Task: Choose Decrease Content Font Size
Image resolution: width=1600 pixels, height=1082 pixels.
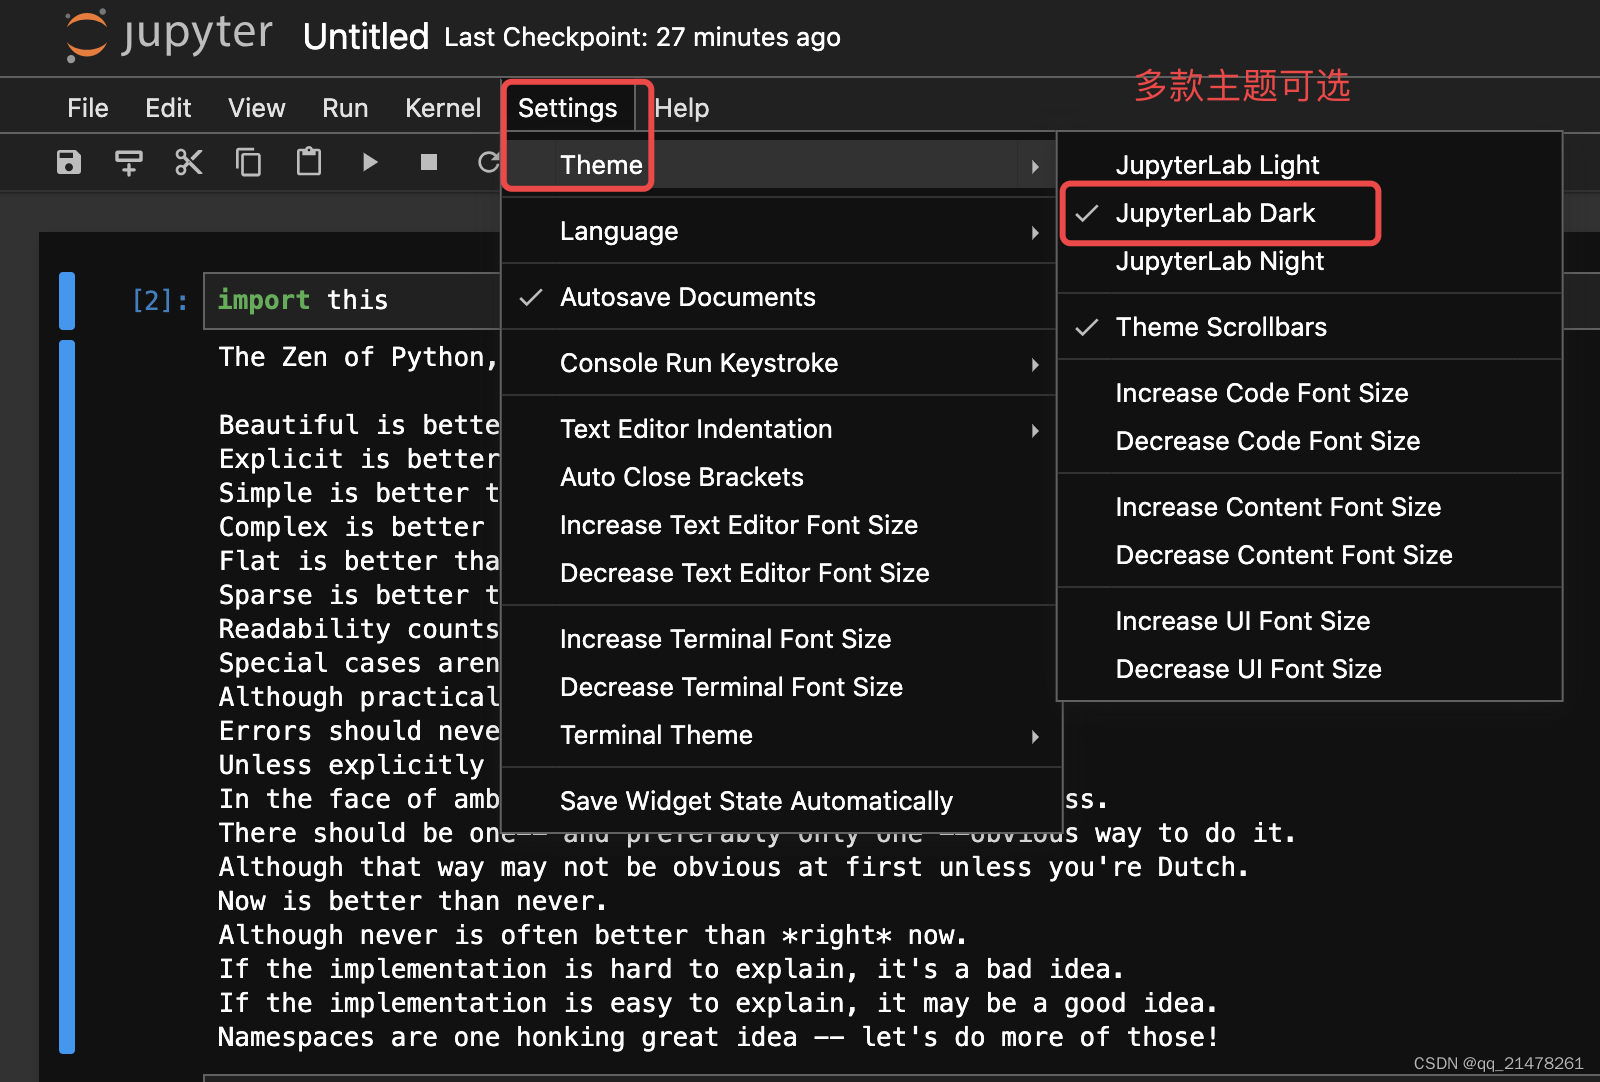Action: [1309, 555]
